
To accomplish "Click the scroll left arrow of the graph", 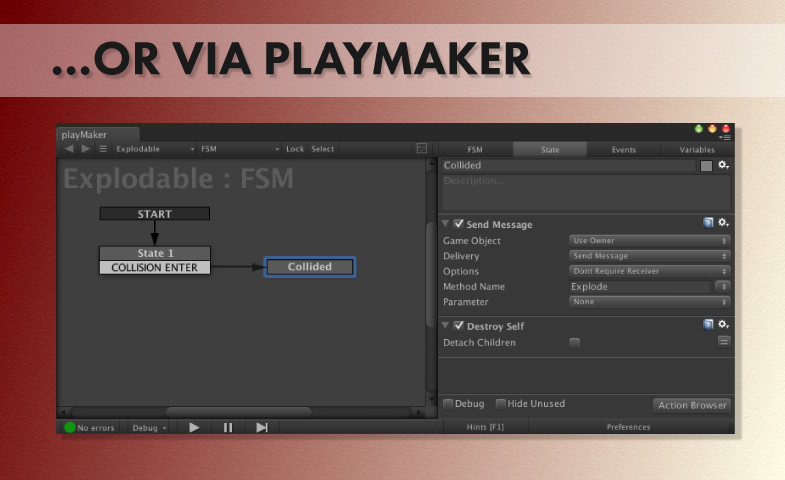I will click(63, 412).
